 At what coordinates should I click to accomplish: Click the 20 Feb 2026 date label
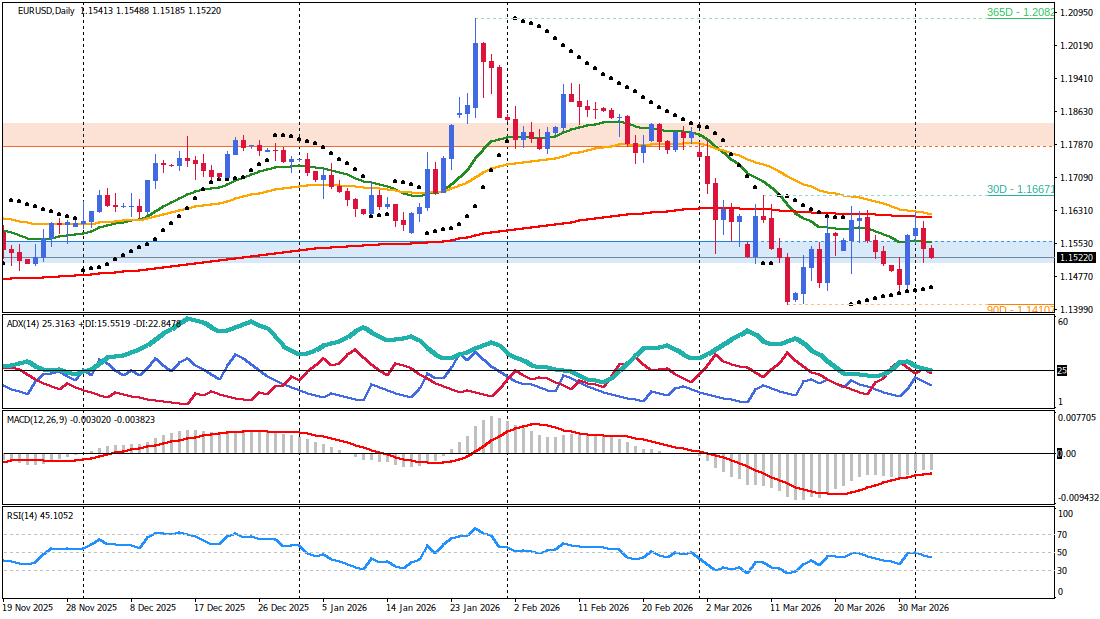[667, 608]
